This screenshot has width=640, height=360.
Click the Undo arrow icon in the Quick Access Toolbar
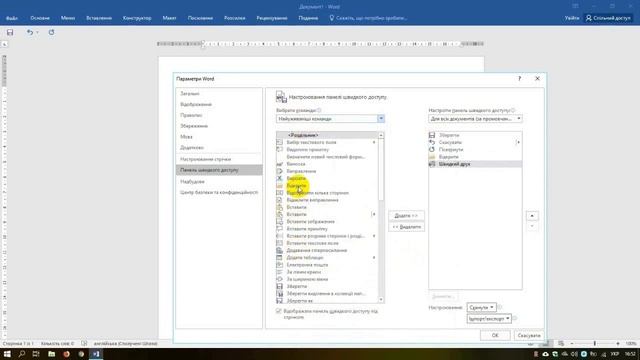pyautogui.click(x=29, y=32)
